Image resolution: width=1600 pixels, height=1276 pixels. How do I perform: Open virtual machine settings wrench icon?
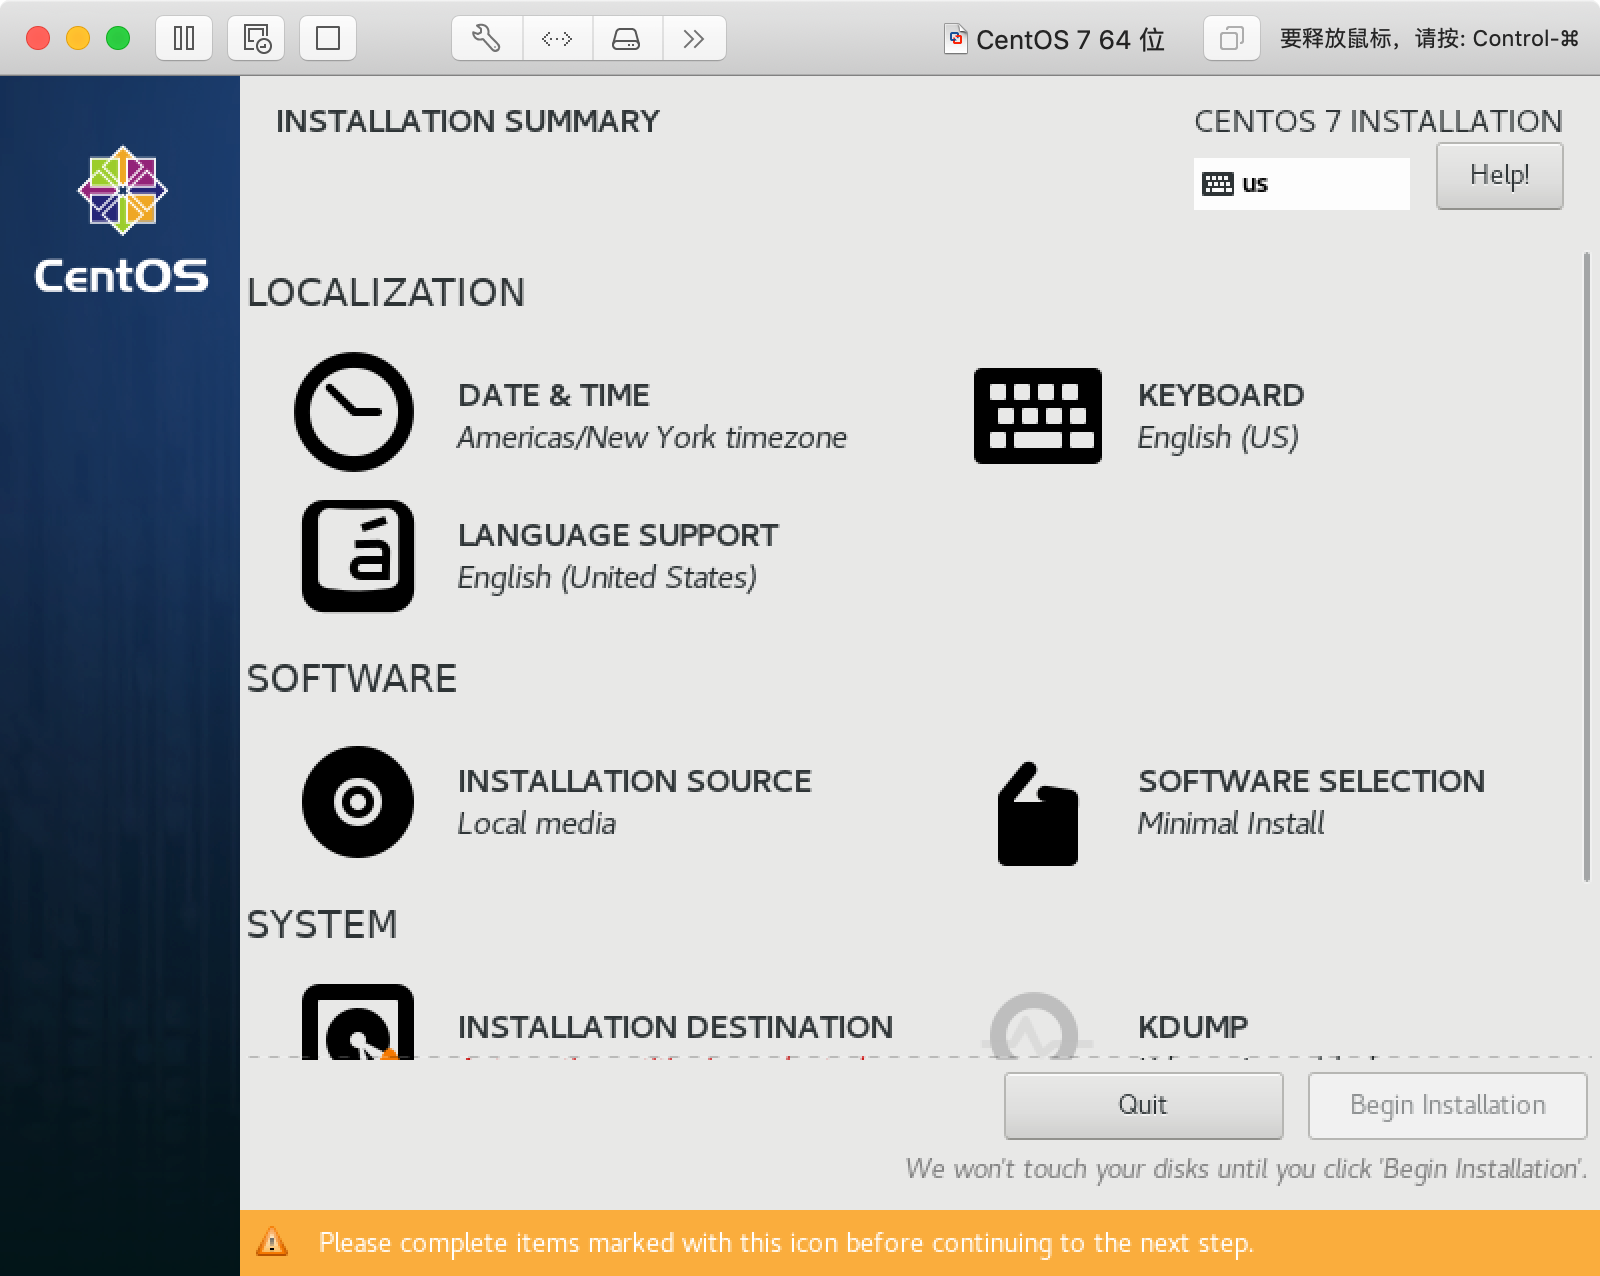487,39
